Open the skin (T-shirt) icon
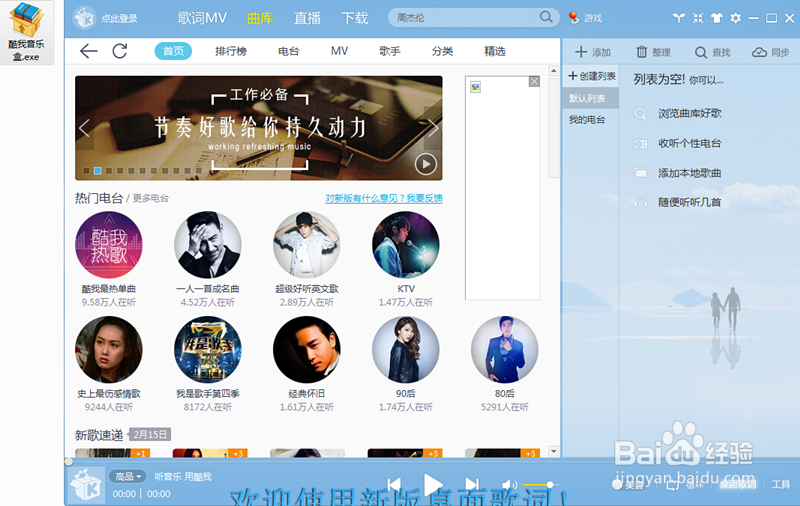This screenshot has height=506, width=800. 717,18
